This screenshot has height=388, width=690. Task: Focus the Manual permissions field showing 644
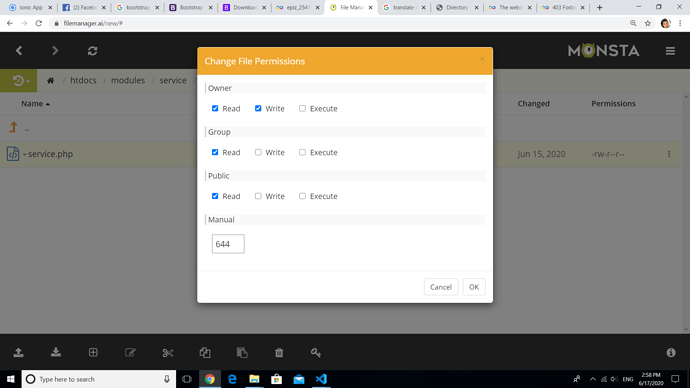tap(228, 244)
